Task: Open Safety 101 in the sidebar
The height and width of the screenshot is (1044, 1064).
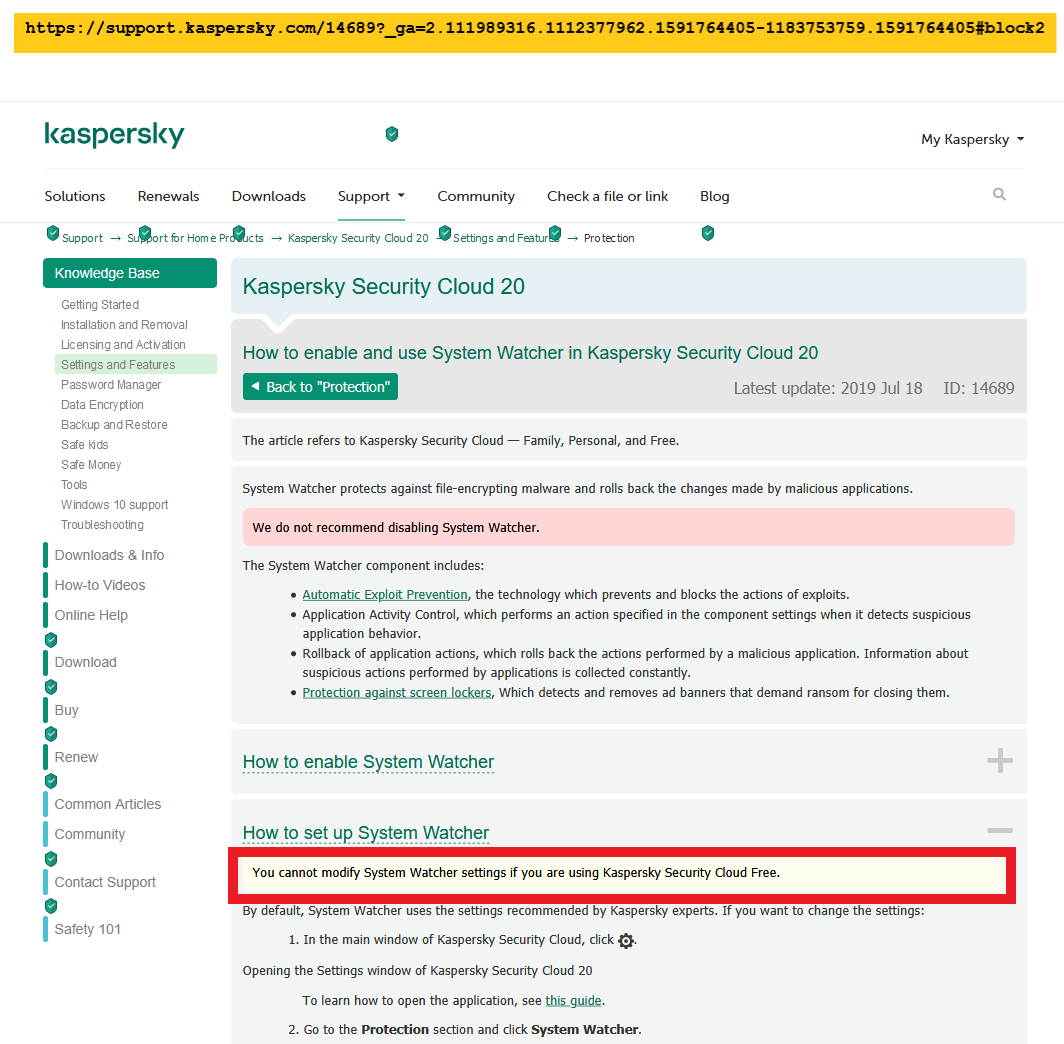Action: [88, 929]
